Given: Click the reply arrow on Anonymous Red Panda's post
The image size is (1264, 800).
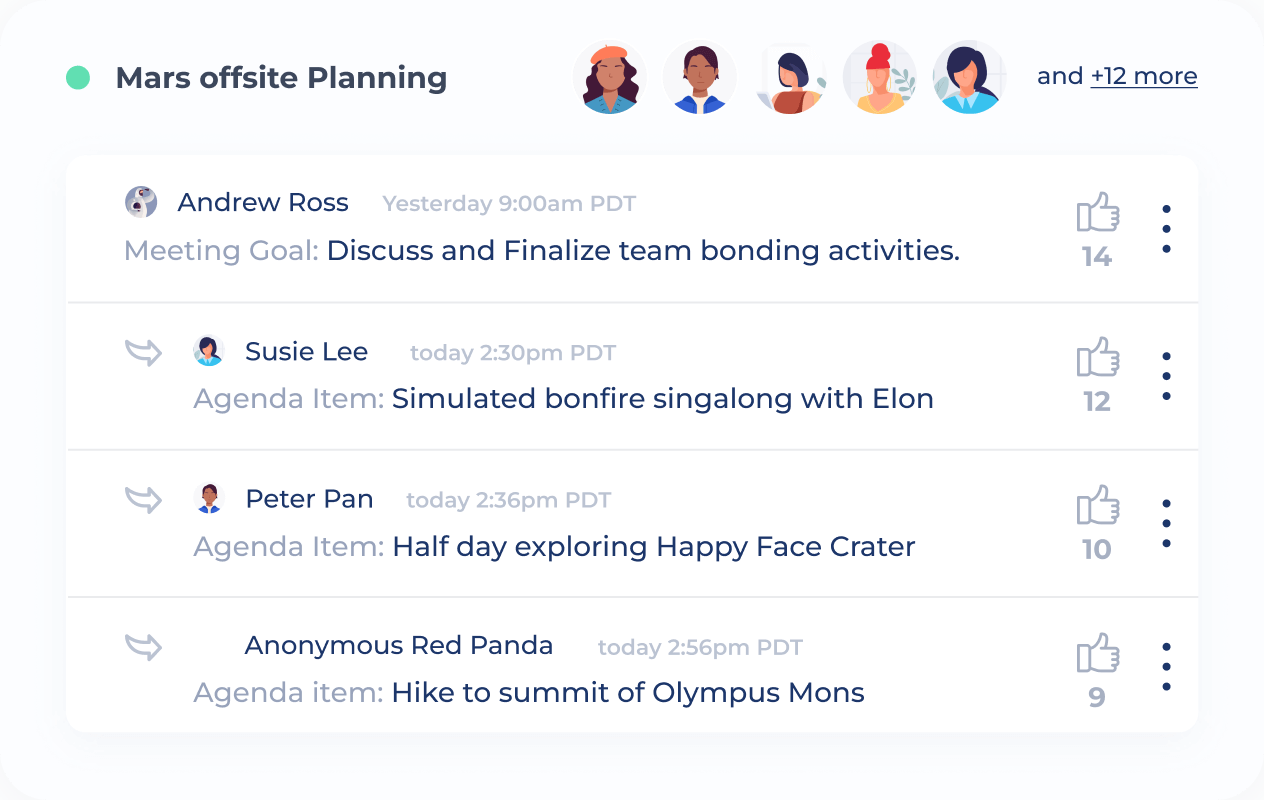Looking at the screenshot, I should point(143,647).
